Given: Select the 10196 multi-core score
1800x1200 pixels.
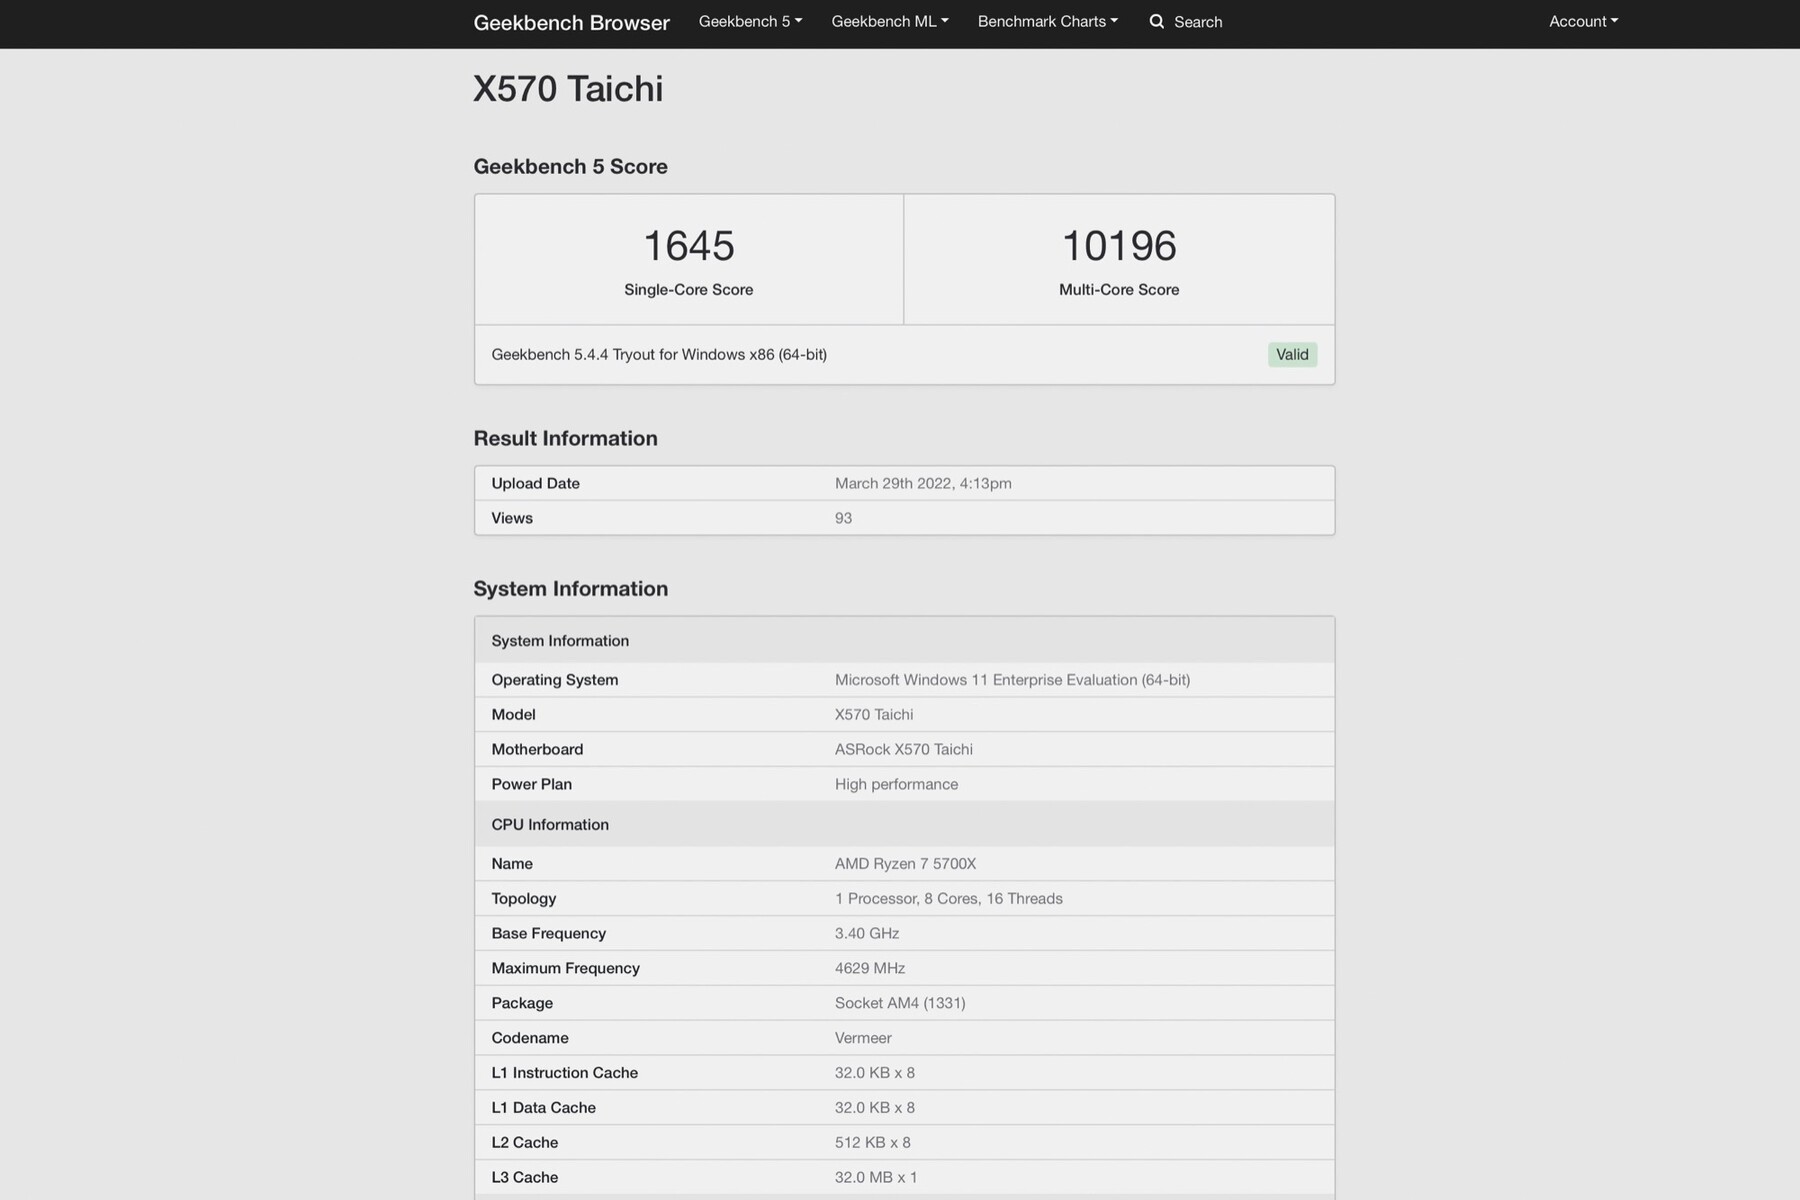Looking at the screenshot, I should tap(1119, 246).
